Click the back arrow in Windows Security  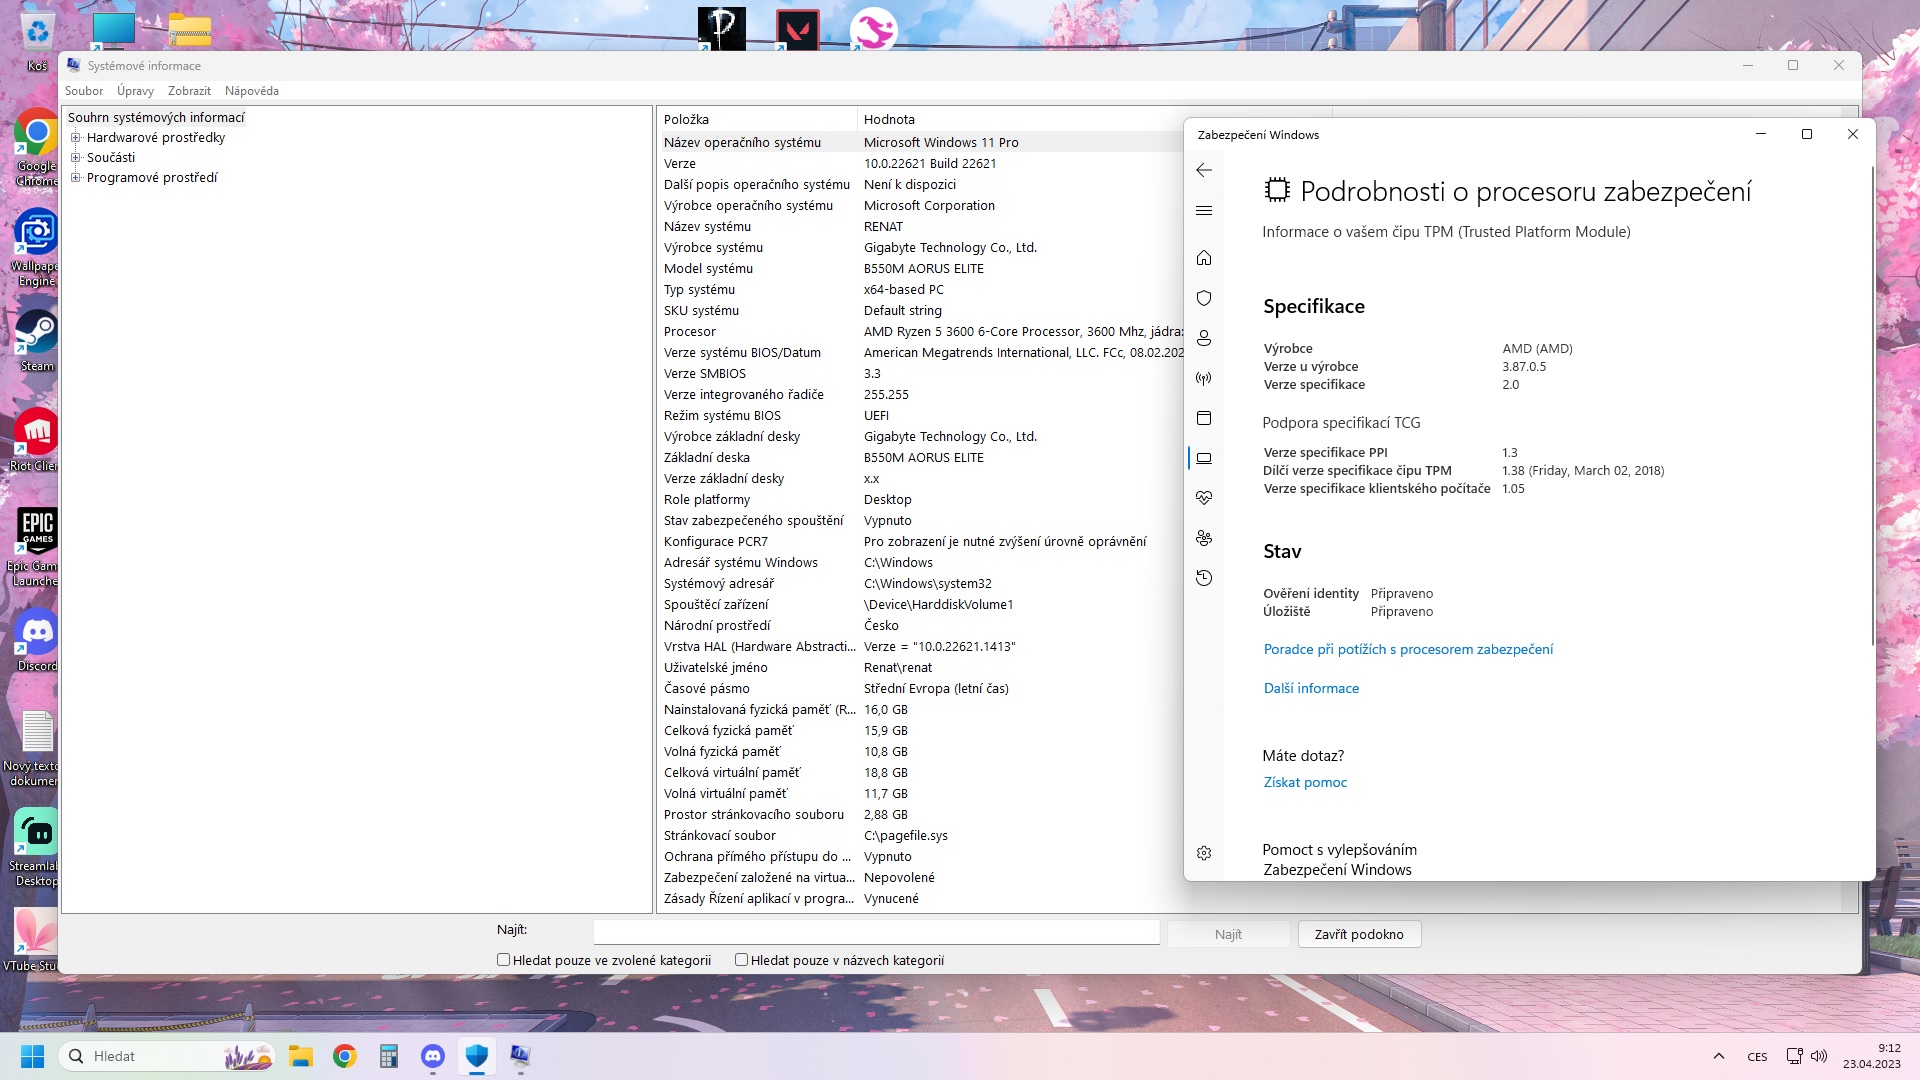(1204, 170)
